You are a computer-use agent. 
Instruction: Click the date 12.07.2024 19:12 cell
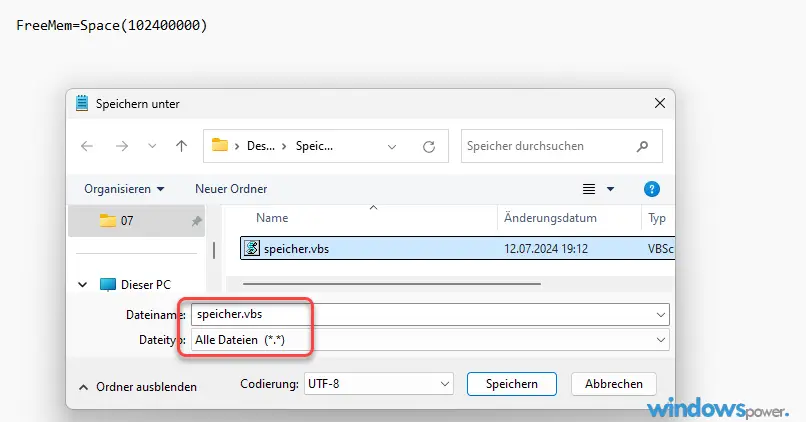(545, 249)
